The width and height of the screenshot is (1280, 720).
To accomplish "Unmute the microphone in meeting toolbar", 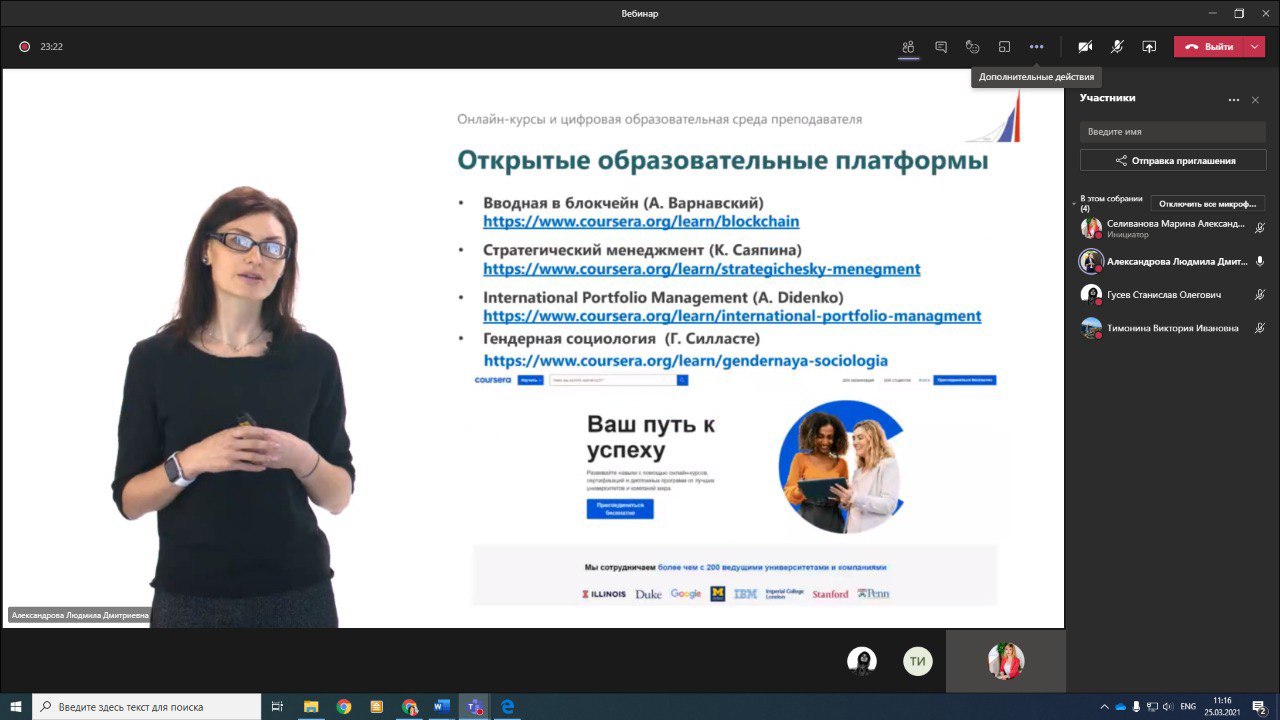I will (x=1117, y=47).
